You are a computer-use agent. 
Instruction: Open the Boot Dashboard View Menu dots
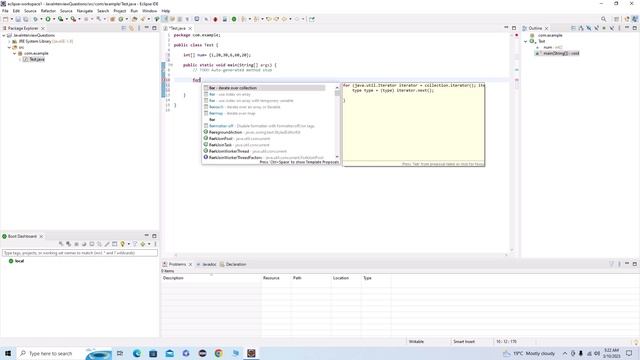click(155, 244)
